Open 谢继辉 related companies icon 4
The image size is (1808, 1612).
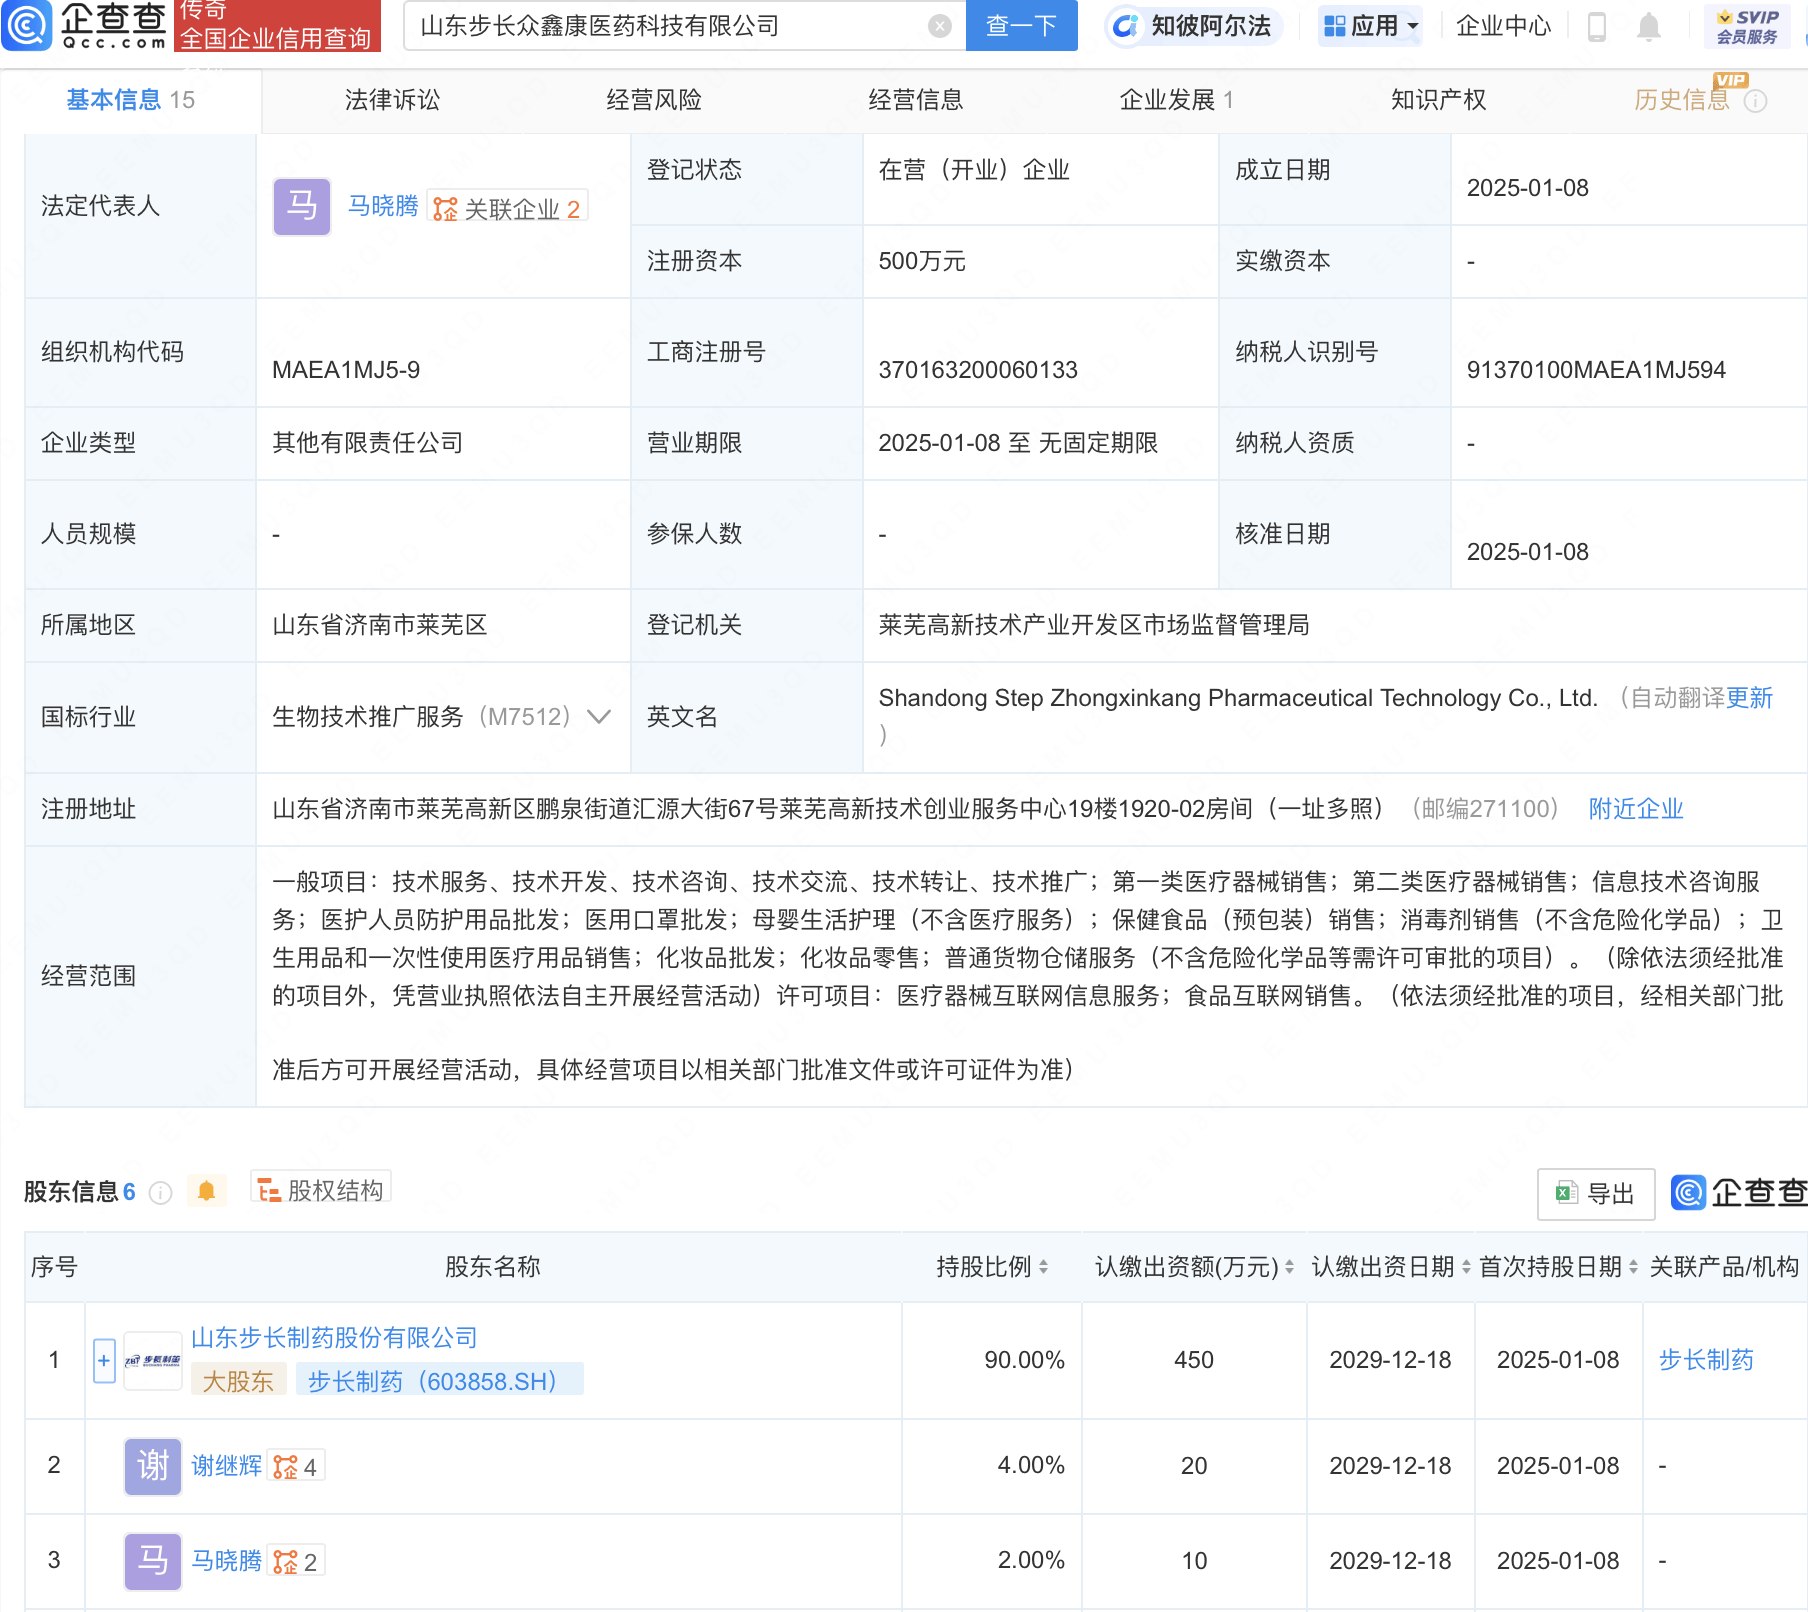296,1467
